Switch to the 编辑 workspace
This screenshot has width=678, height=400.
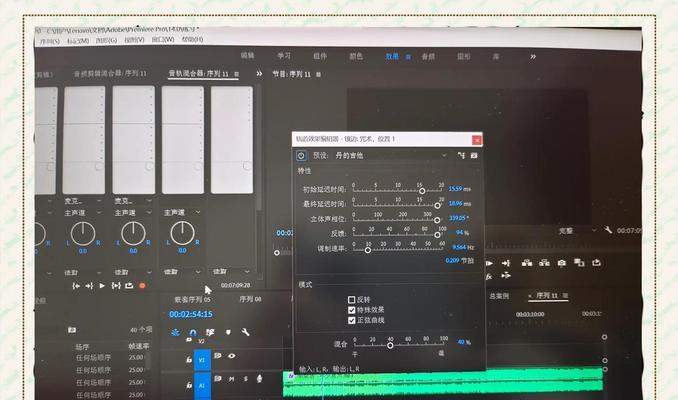(x=247, y=55)
